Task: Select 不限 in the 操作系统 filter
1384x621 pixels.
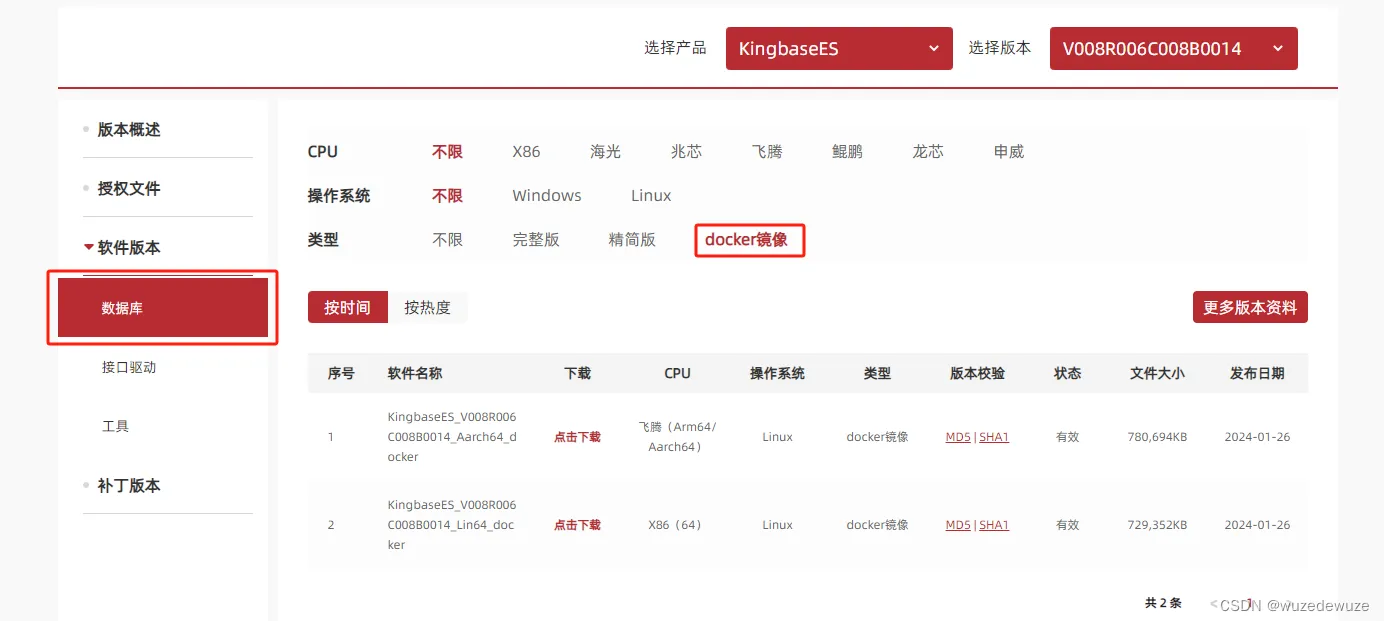Action: [x=447, y=196]
